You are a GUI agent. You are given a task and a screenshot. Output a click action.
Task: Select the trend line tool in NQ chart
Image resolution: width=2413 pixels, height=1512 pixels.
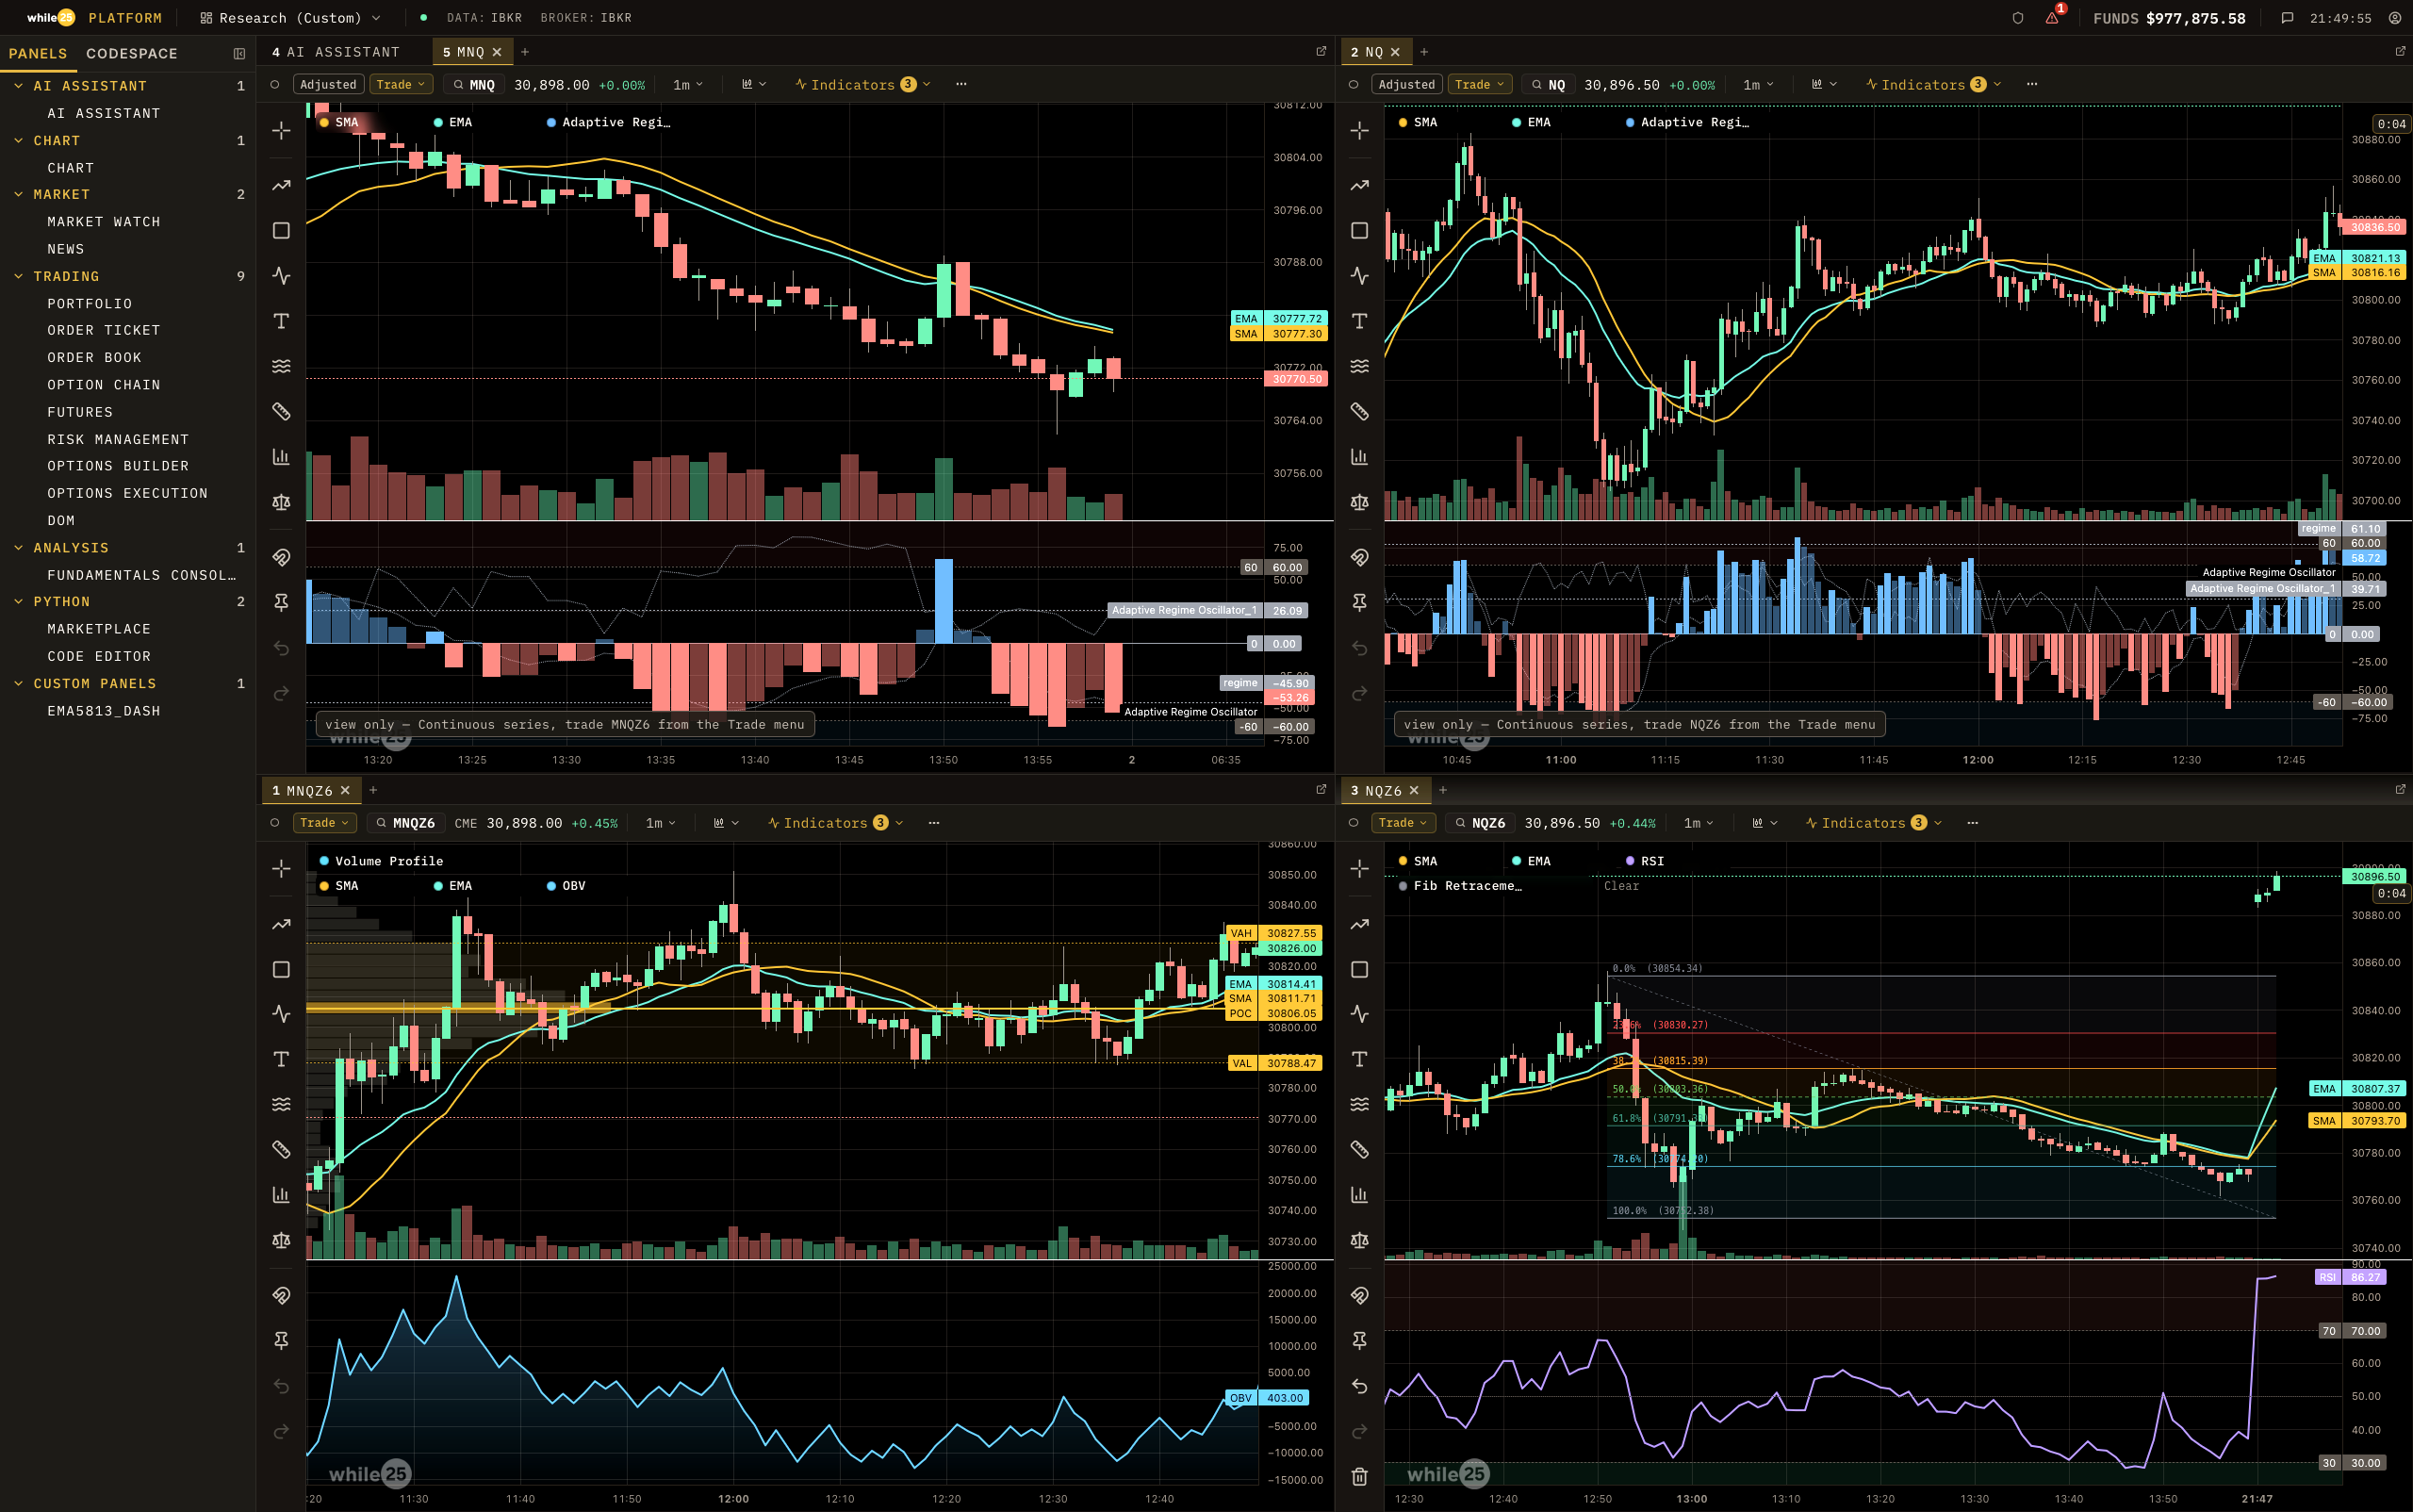(x=1359, y=185)
